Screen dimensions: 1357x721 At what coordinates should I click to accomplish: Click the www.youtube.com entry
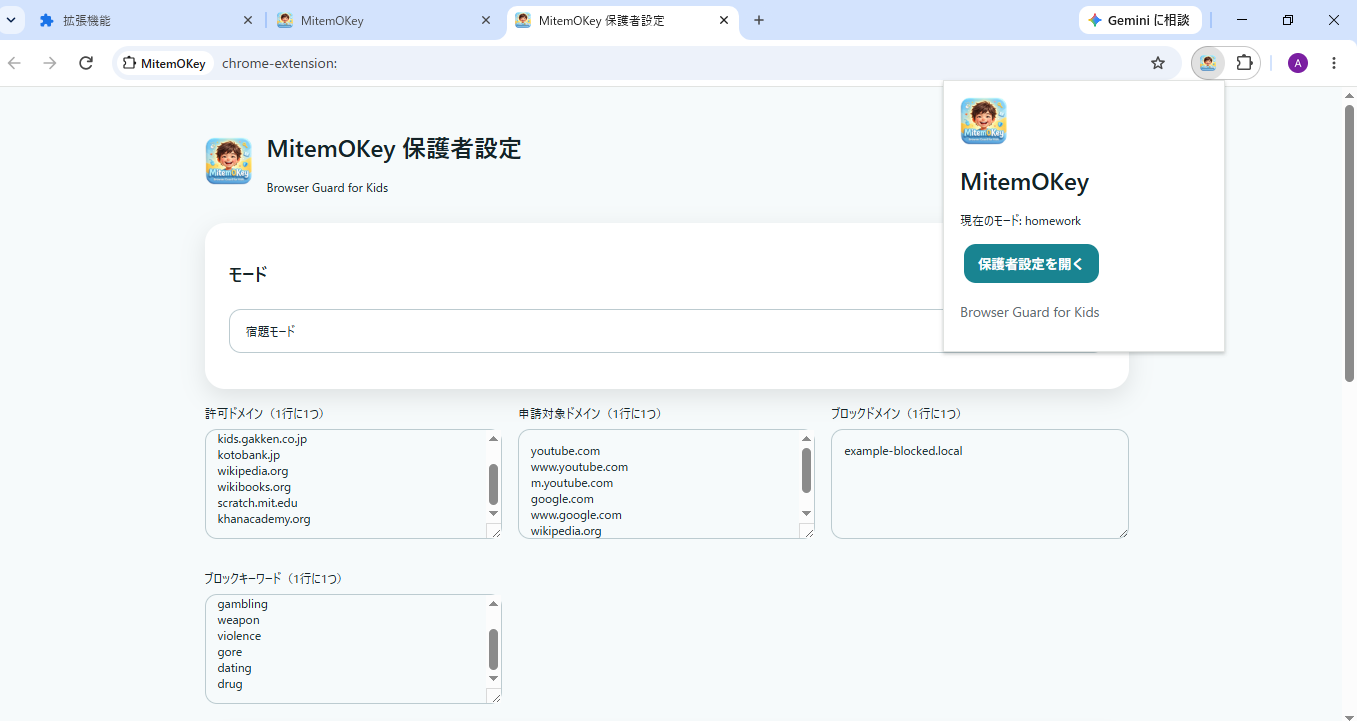[579, 467]
